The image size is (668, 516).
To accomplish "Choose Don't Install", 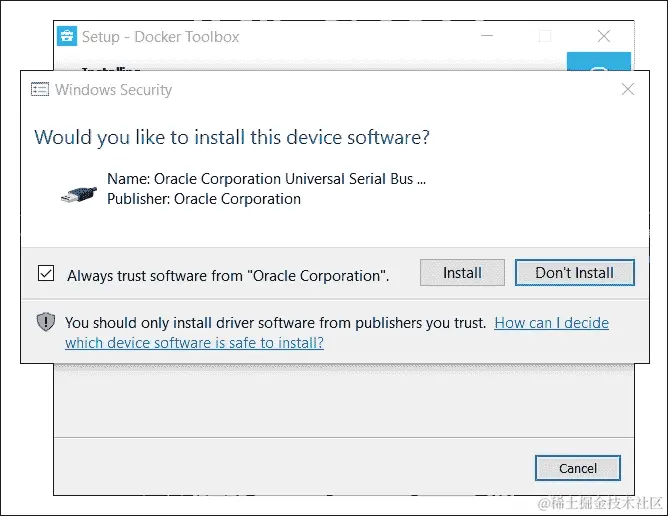I will tap(575, 273).
